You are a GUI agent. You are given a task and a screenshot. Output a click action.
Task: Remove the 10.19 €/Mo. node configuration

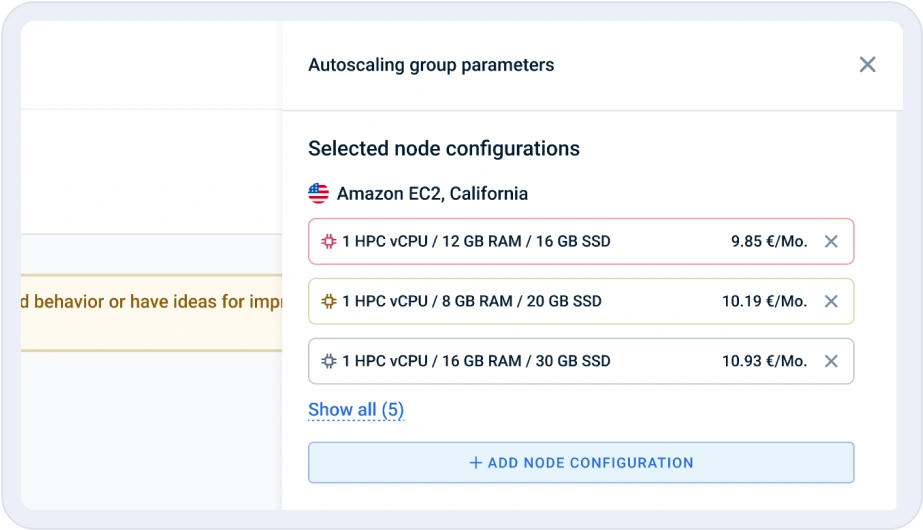[830, 301]
